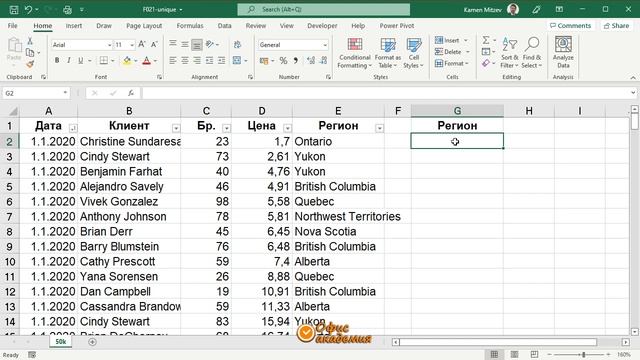Open the Arial font name dropdown

click(109, 45)
